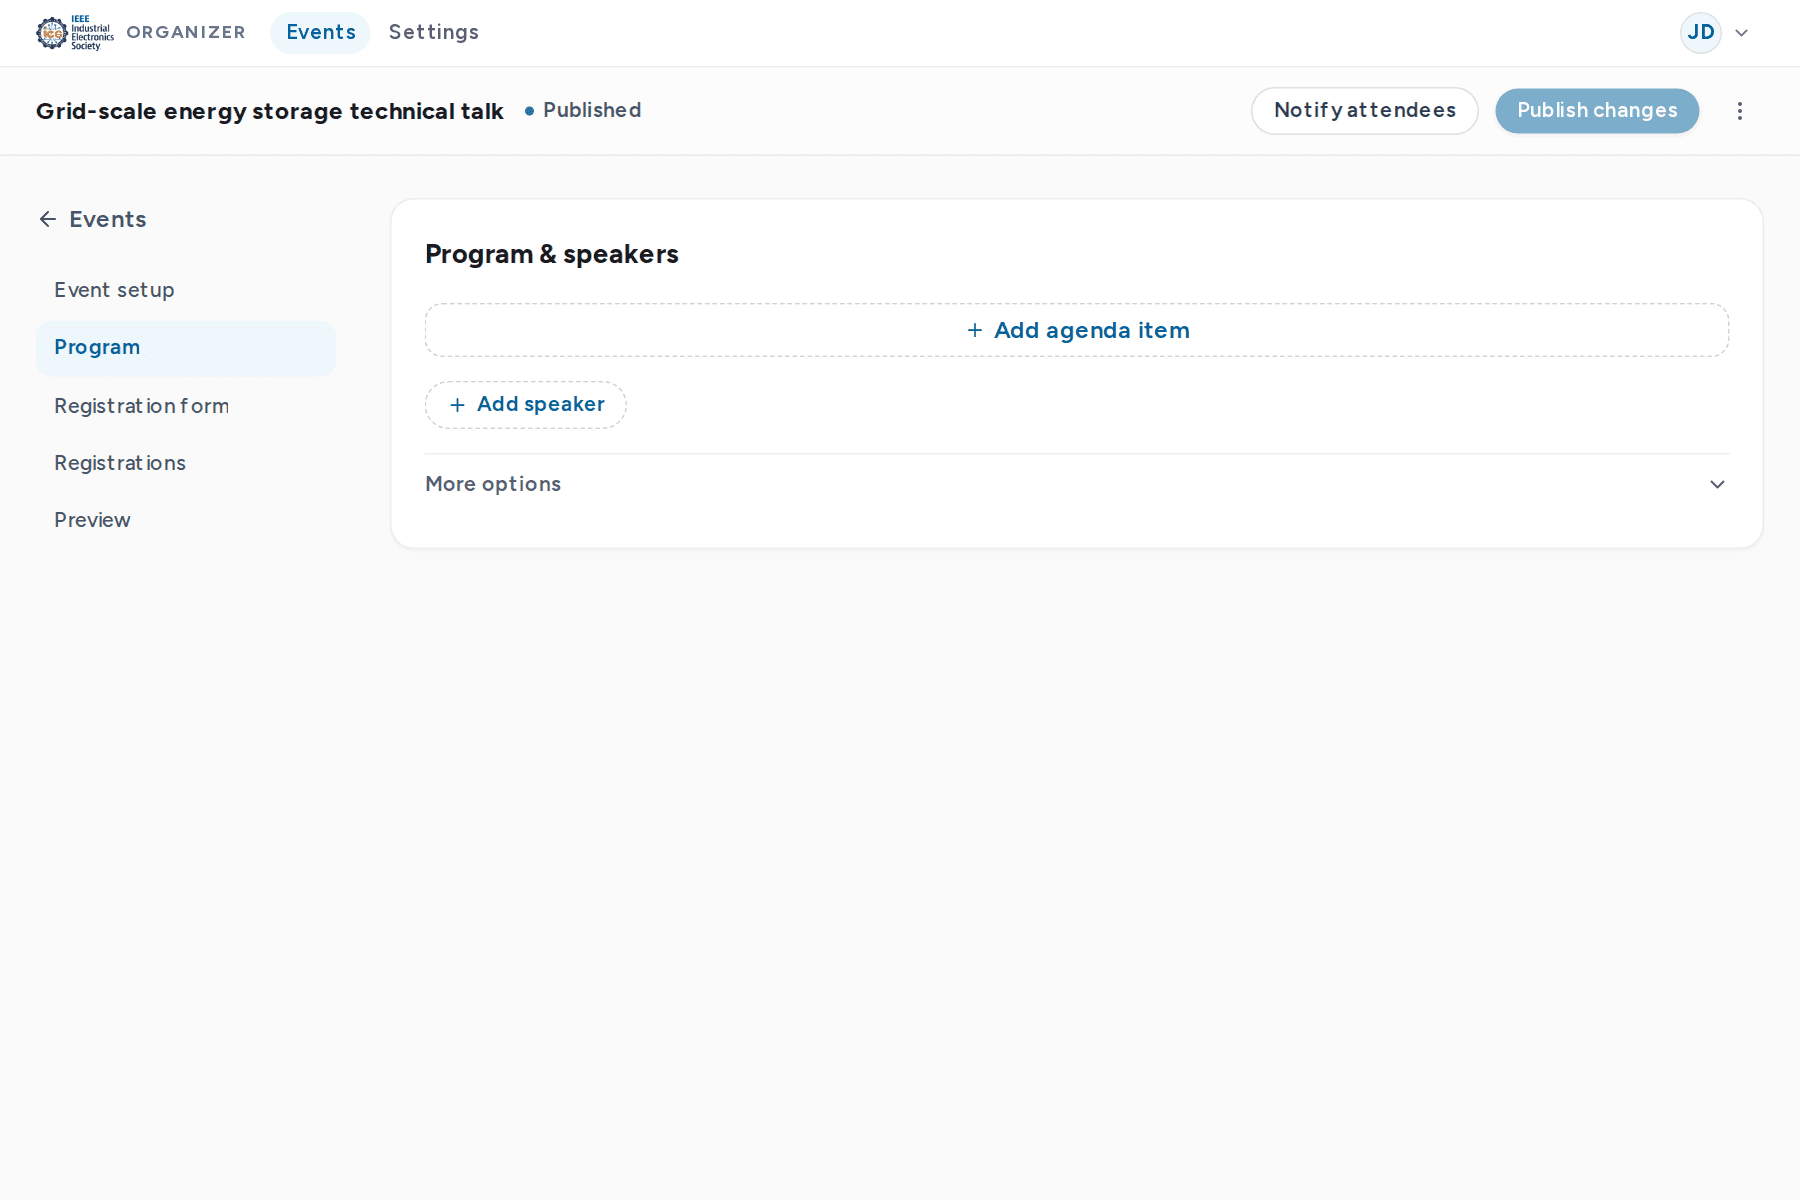
Task: Open the Settings top navigation tab
Action: 434,32
